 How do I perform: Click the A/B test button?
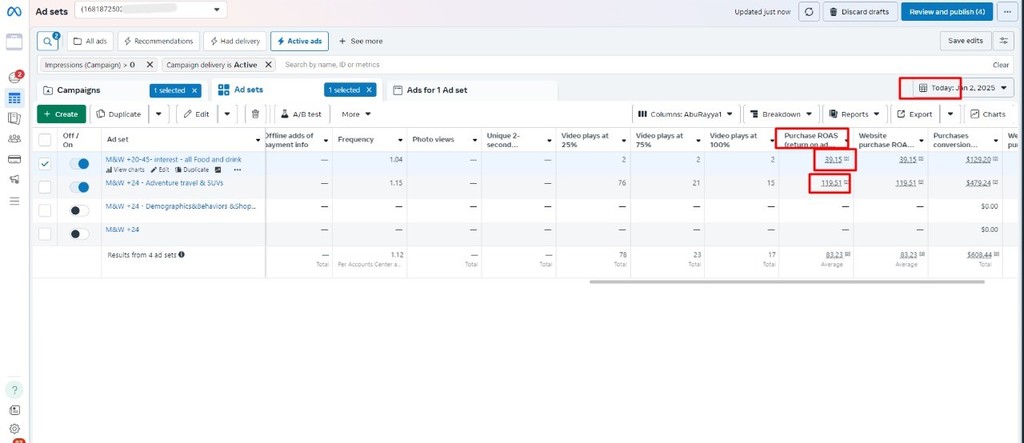point(301,114)
